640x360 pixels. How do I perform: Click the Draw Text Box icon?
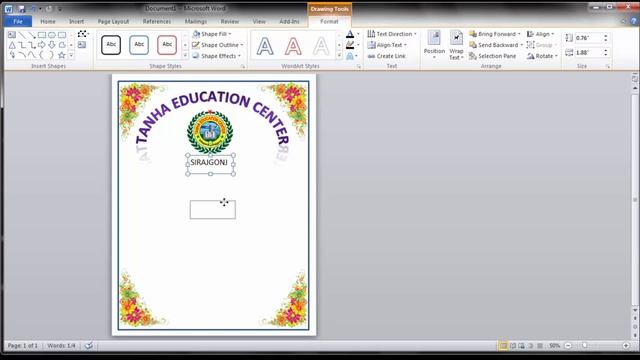(82, 44)
